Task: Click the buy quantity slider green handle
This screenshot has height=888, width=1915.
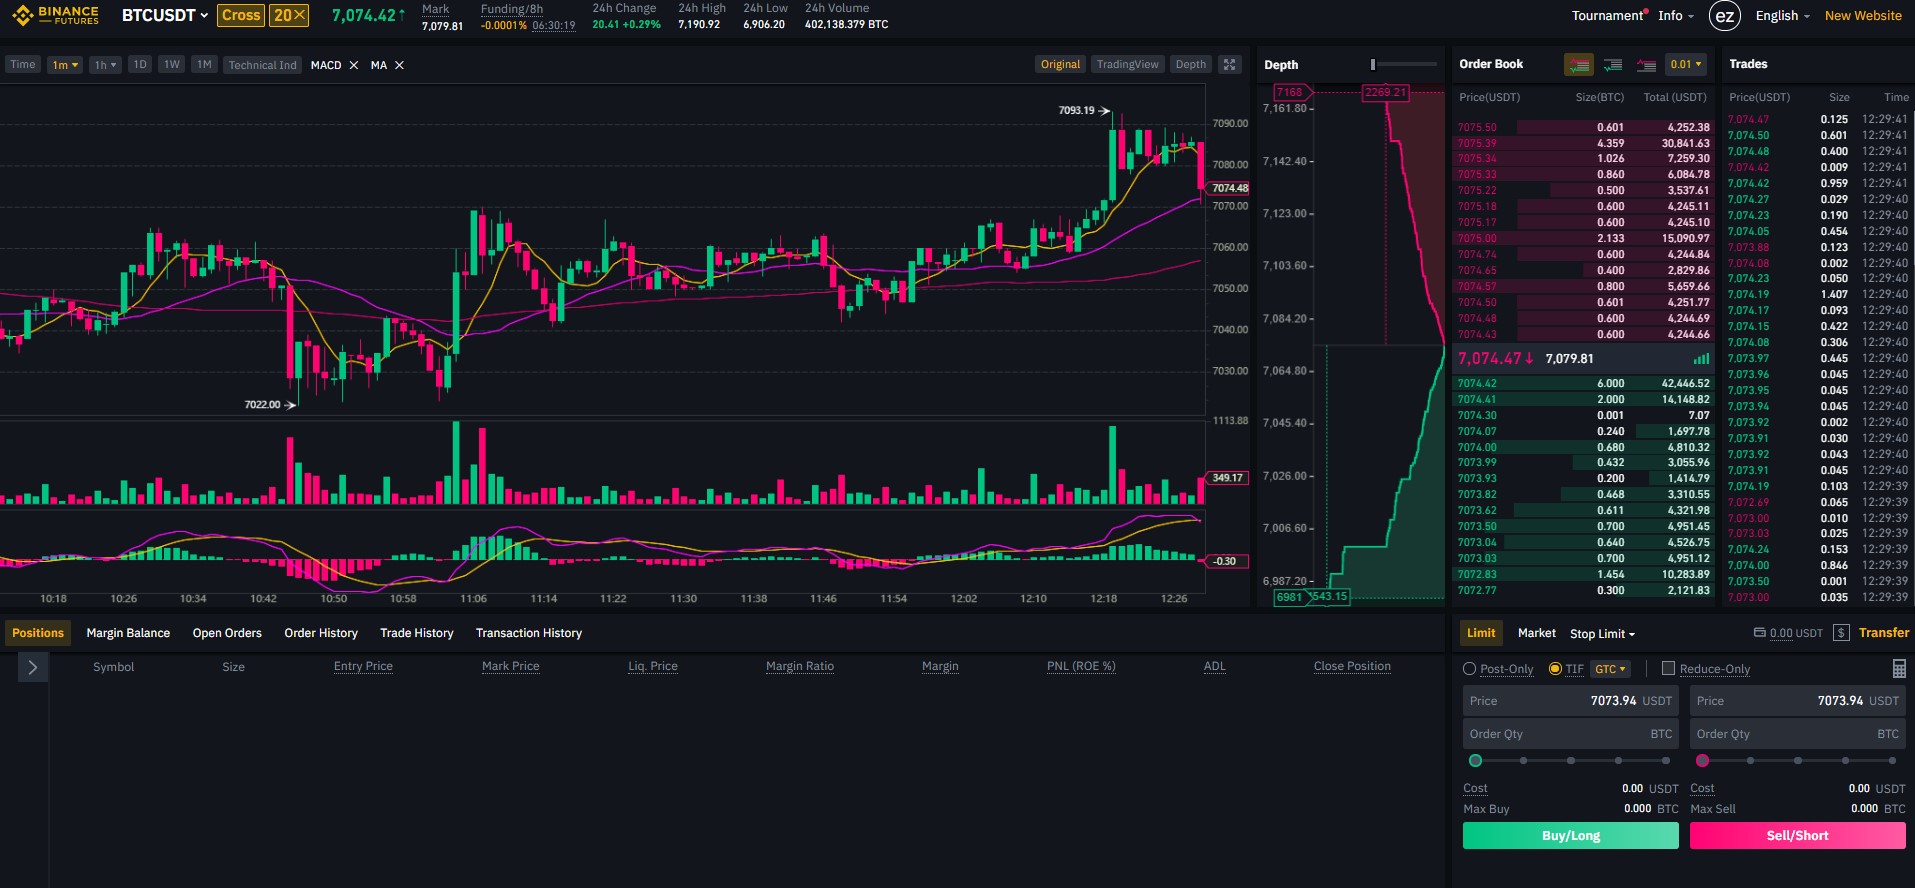Action: 1475,761
